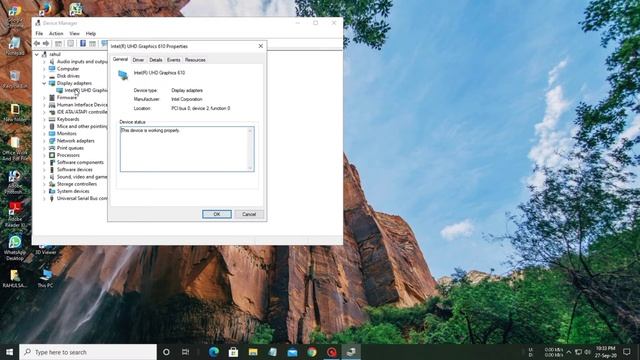Expand the Disk drives category
The image size is (640, 360).
tap(44, 76)
